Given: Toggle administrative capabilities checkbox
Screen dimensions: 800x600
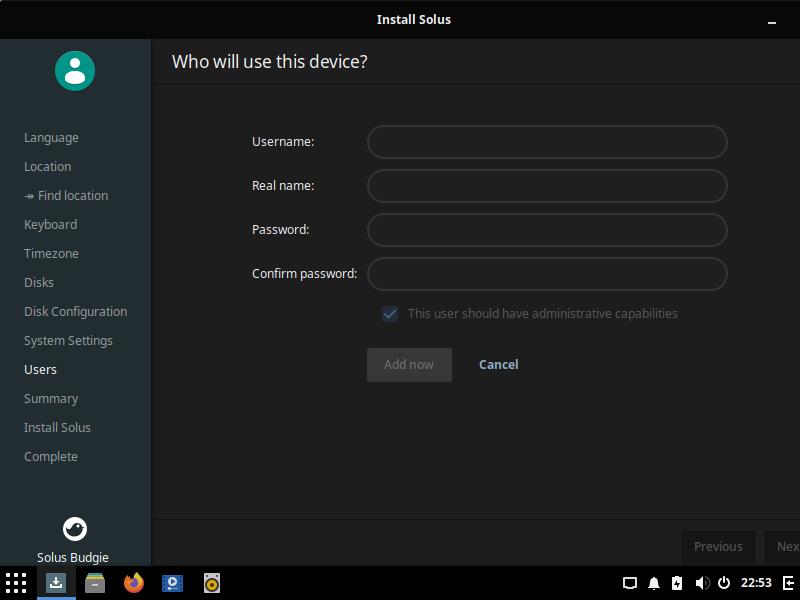Looking at the screenshot, I should point(390,314).
